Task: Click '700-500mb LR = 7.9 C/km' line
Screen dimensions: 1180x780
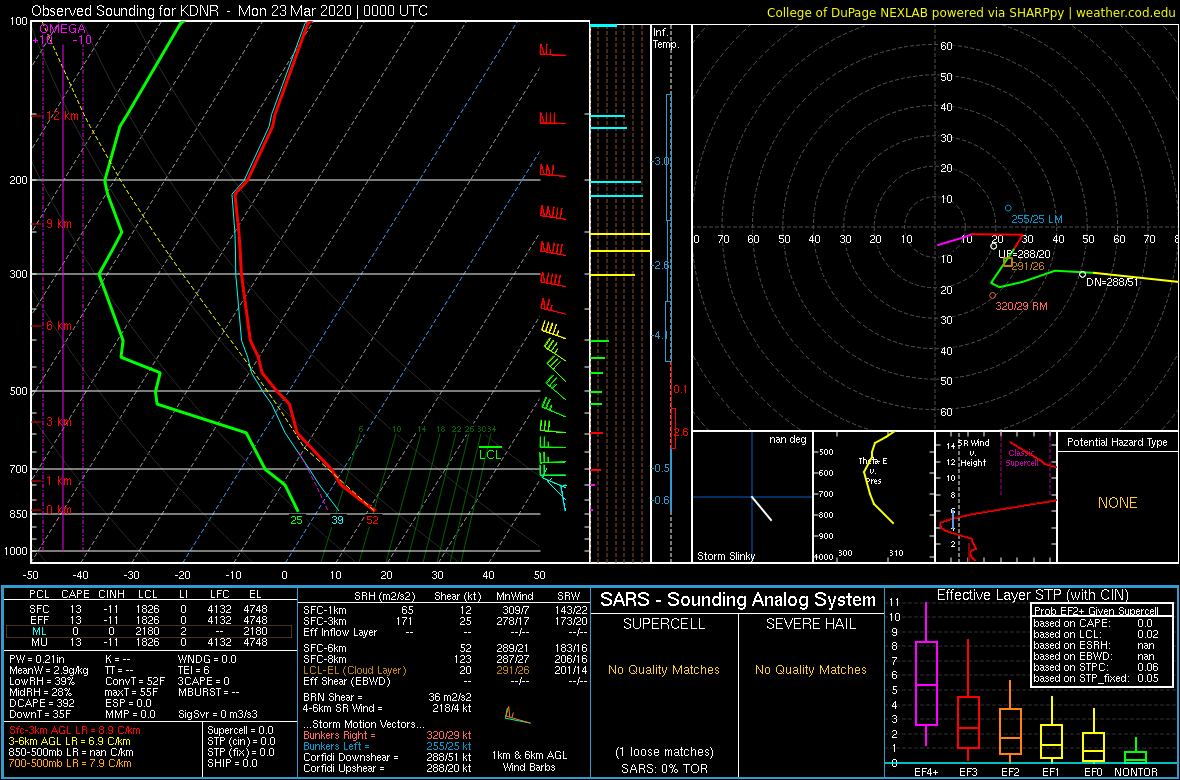Action: (71, 763)
